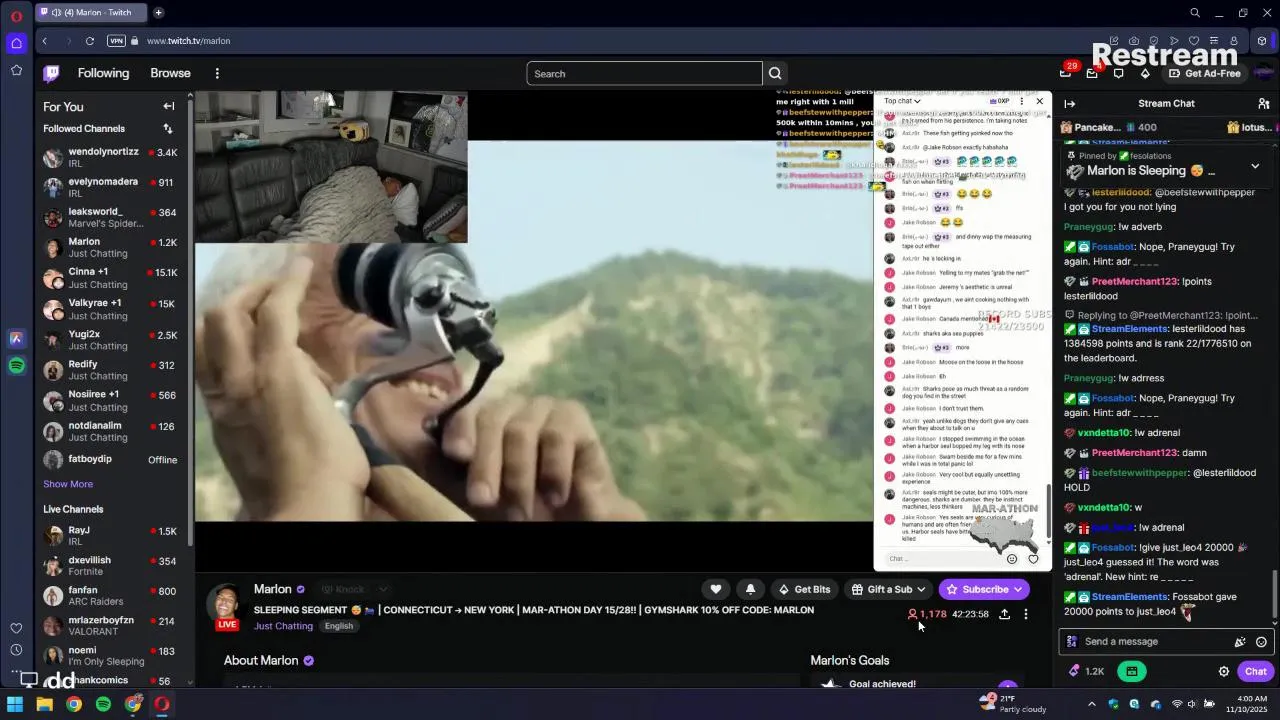Open Opera sidebar history clock icon
Viewport: 1280px width, 720px height.
coord(16,650)
